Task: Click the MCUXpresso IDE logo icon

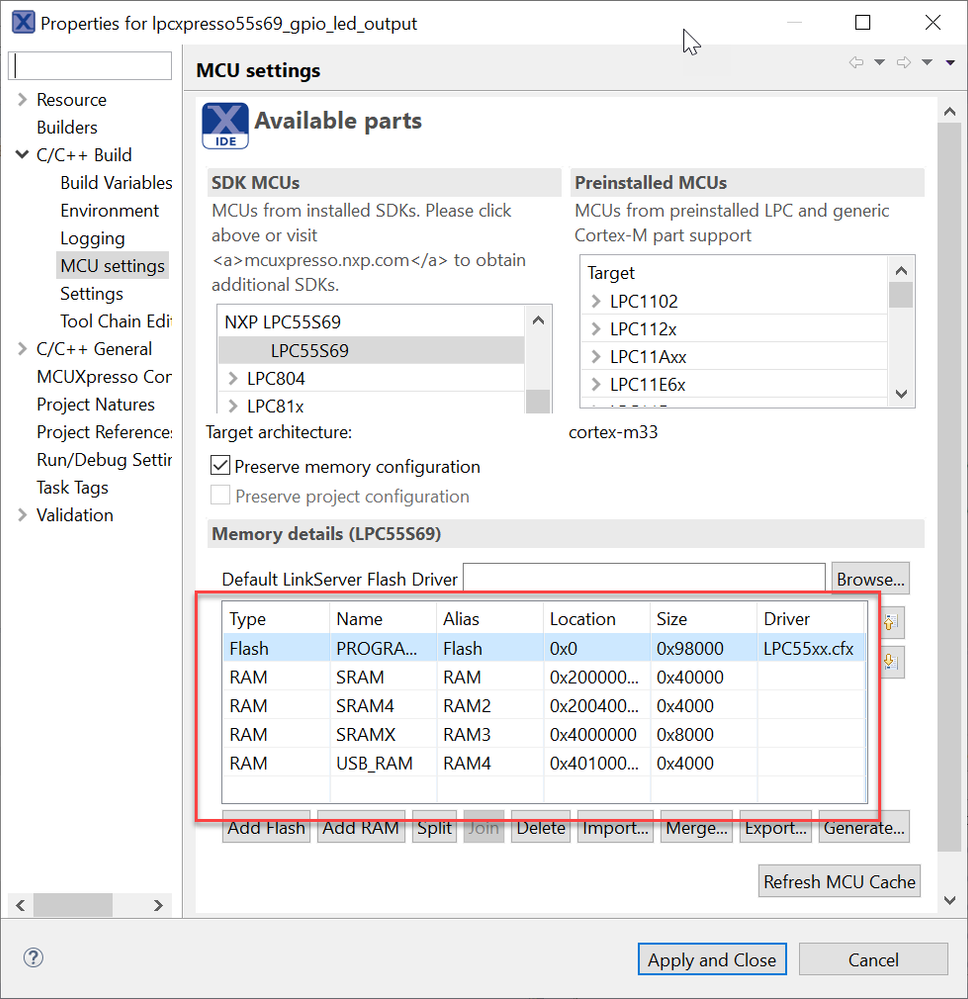Action: (x=225, y=126)
